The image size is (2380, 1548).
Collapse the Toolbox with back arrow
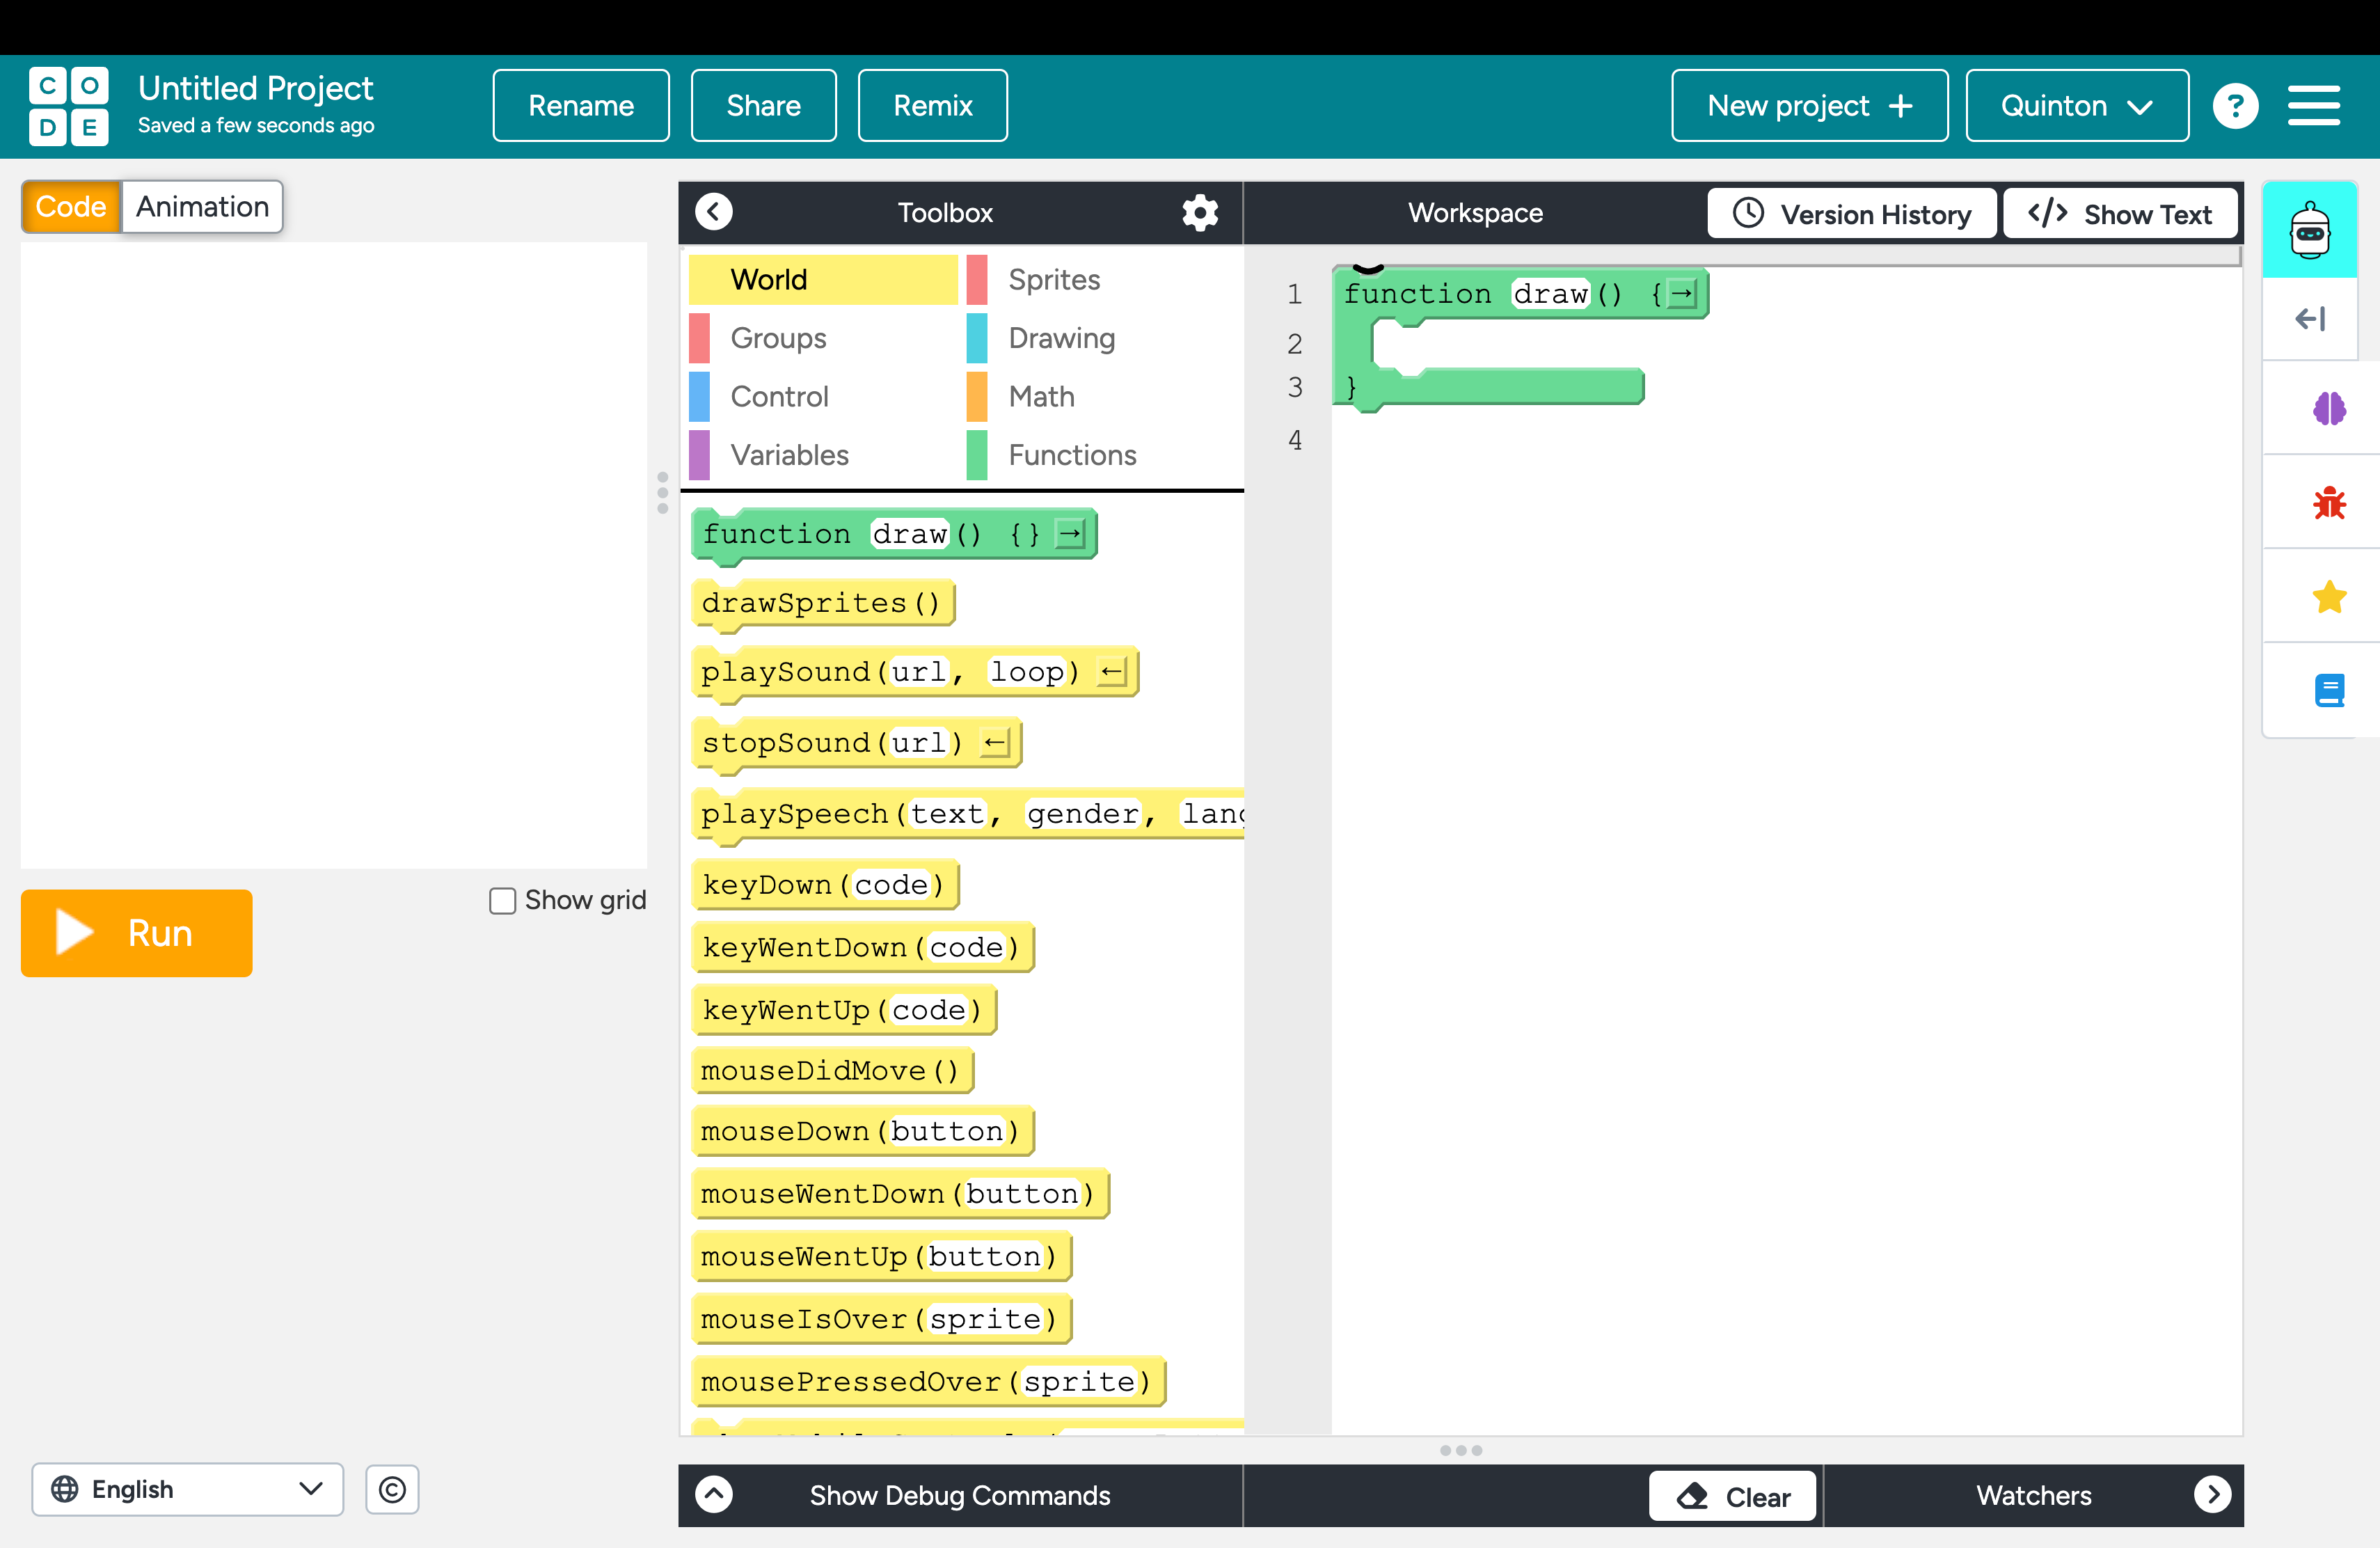pyautogui.click(x=714, y=212)
